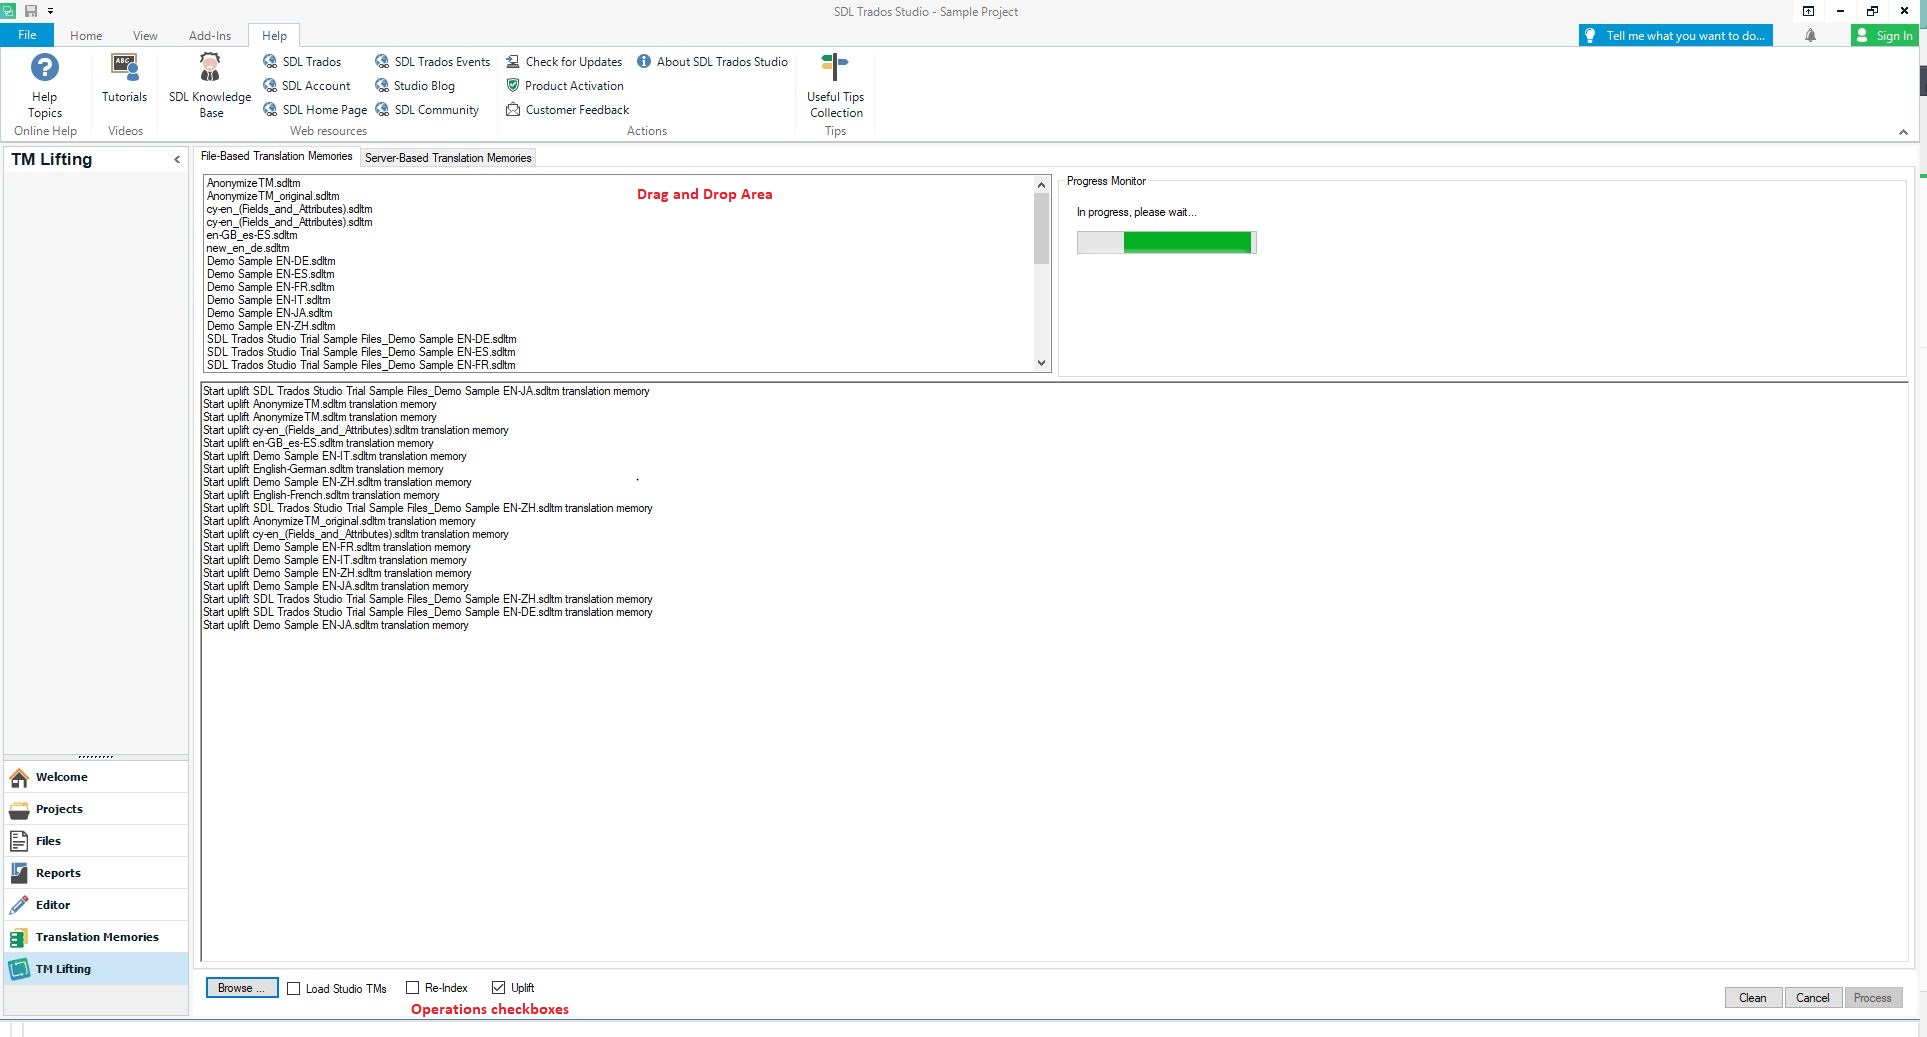
Task: Select File-Based Translation Memories tab
Action: tap(277, 156)
